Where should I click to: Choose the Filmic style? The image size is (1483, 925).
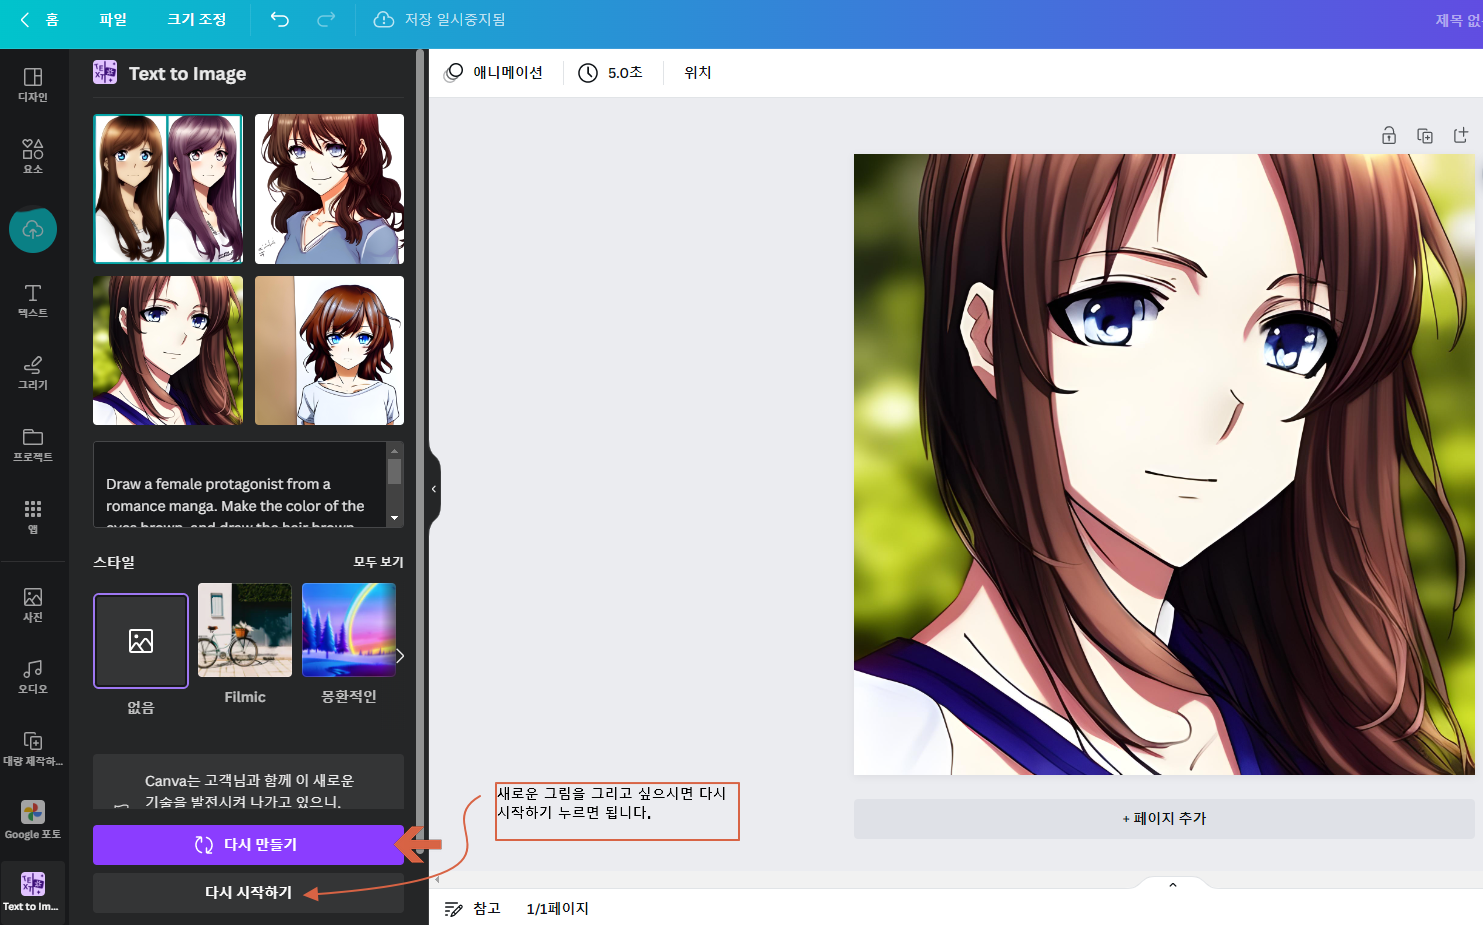coord(245,630)
